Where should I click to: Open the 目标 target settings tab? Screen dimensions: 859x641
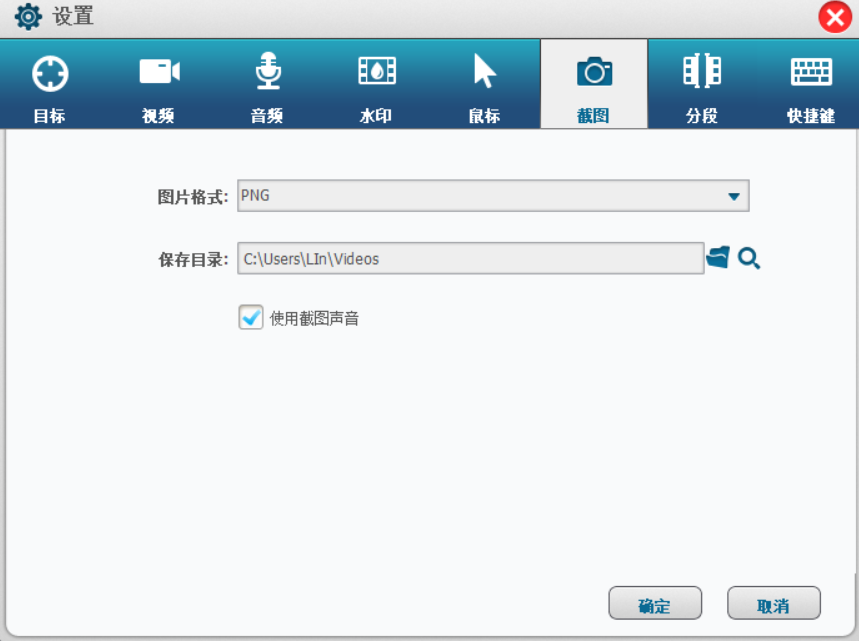(50, 85)
